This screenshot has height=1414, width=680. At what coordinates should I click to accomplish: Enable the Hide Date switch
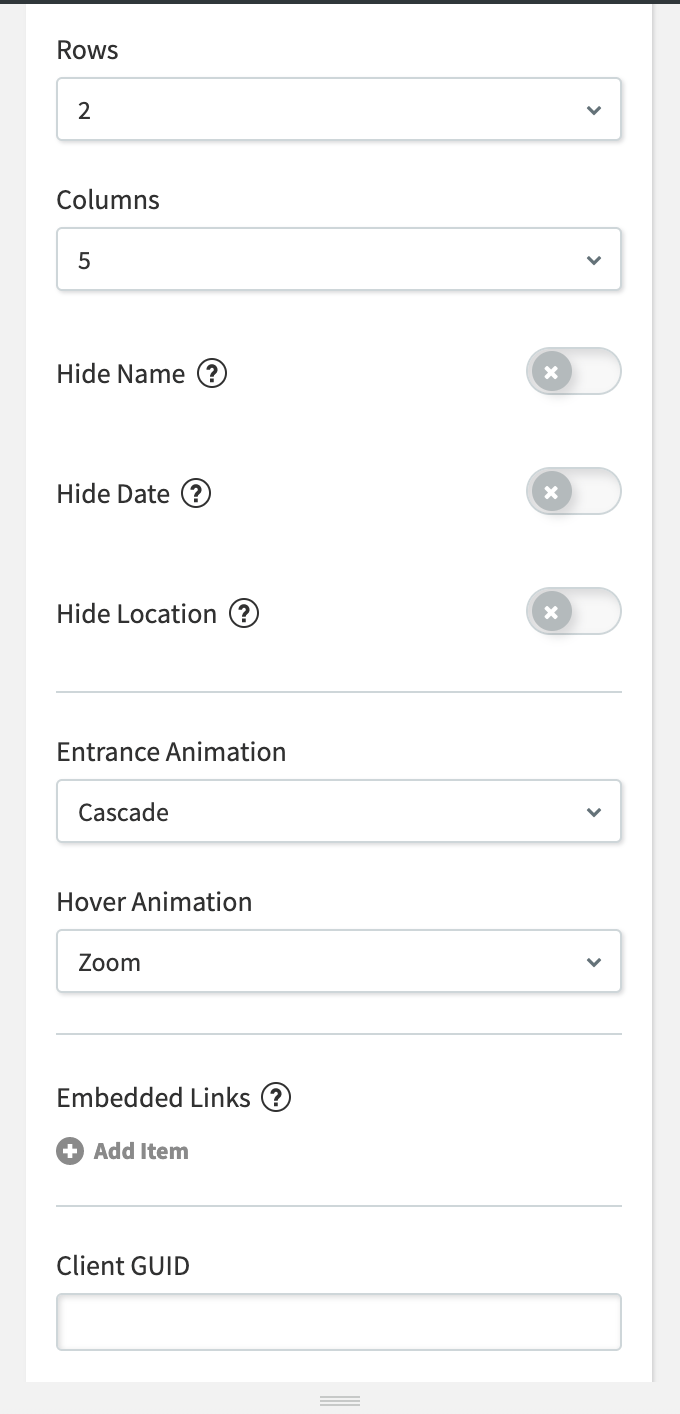[x=574, y=492]
